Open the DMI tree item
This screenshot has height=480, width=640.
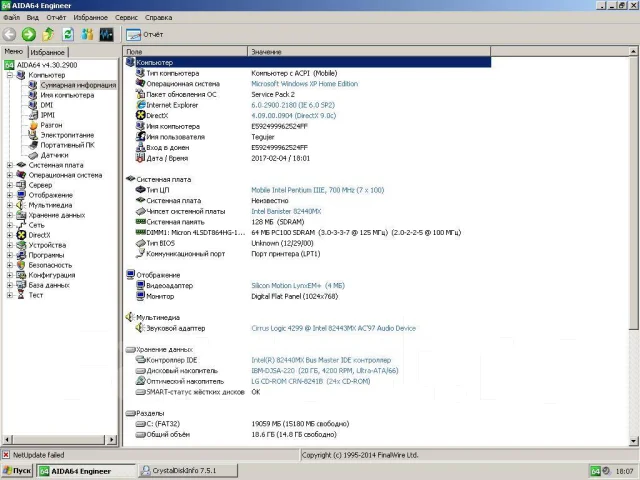tap(47, 105)
